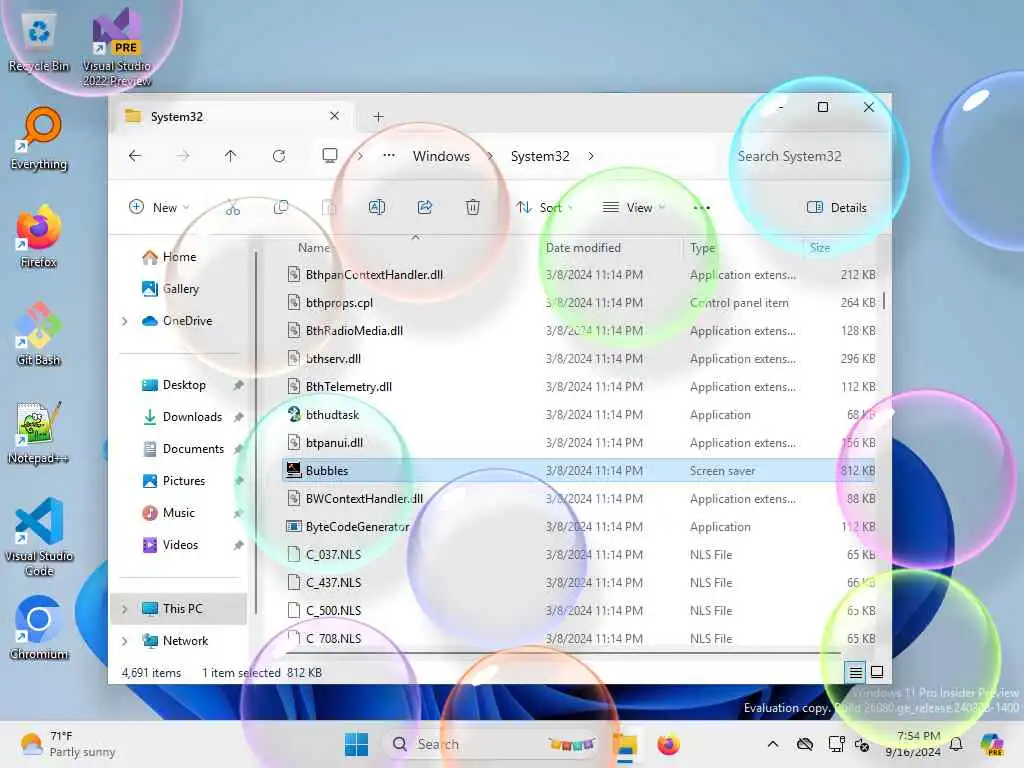Click chevron after System32 in breadcrumb
This screenshot has height=768, width=1024.
591,156
